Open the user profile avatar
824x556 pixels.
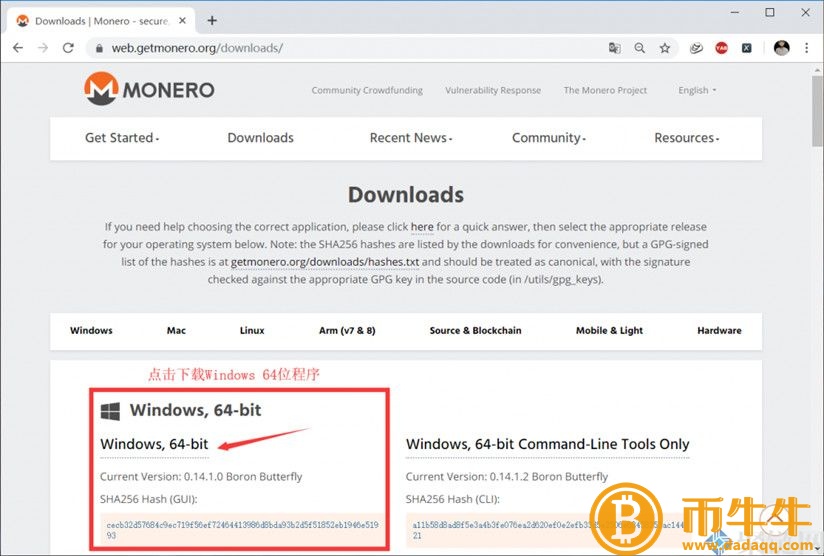(781, 47)
